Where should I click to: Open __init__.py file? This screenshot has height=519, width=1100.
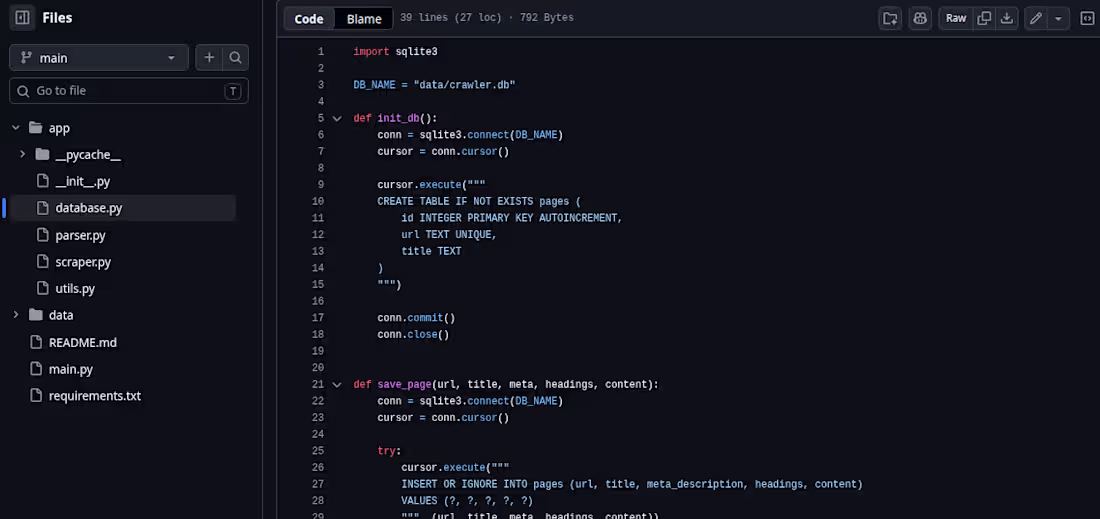83,182
